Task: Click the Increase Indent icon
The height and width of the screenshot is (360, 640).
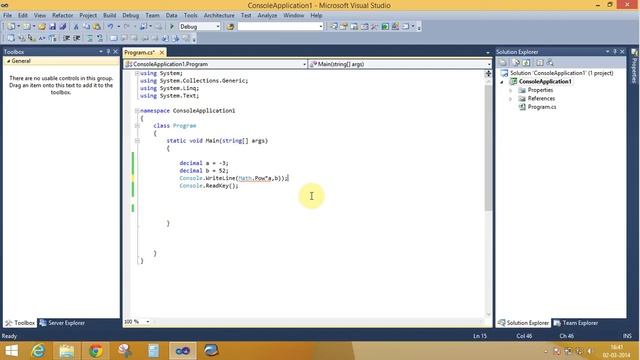Action: coord(76,38)
